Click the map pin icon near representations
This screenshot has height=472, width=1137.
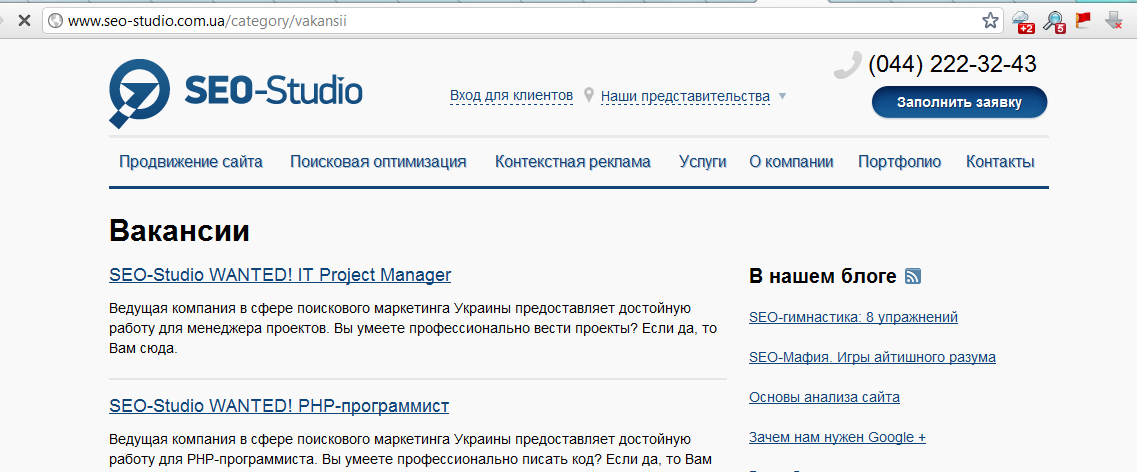pos(589,95)
